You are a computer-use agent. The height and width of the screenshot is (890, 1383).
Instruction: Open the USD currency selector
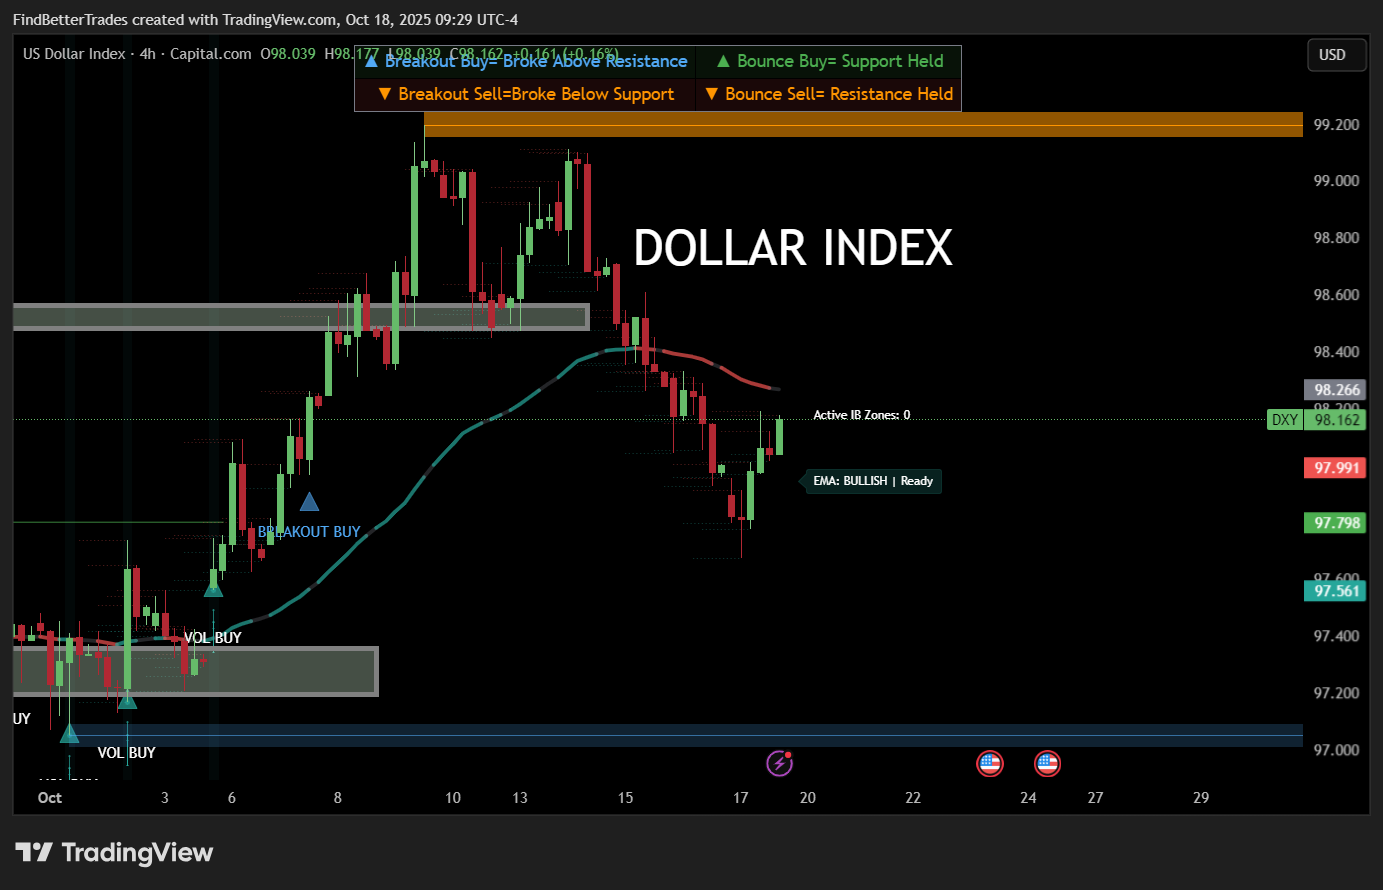pyautogui.click(x=1334, y=55)
